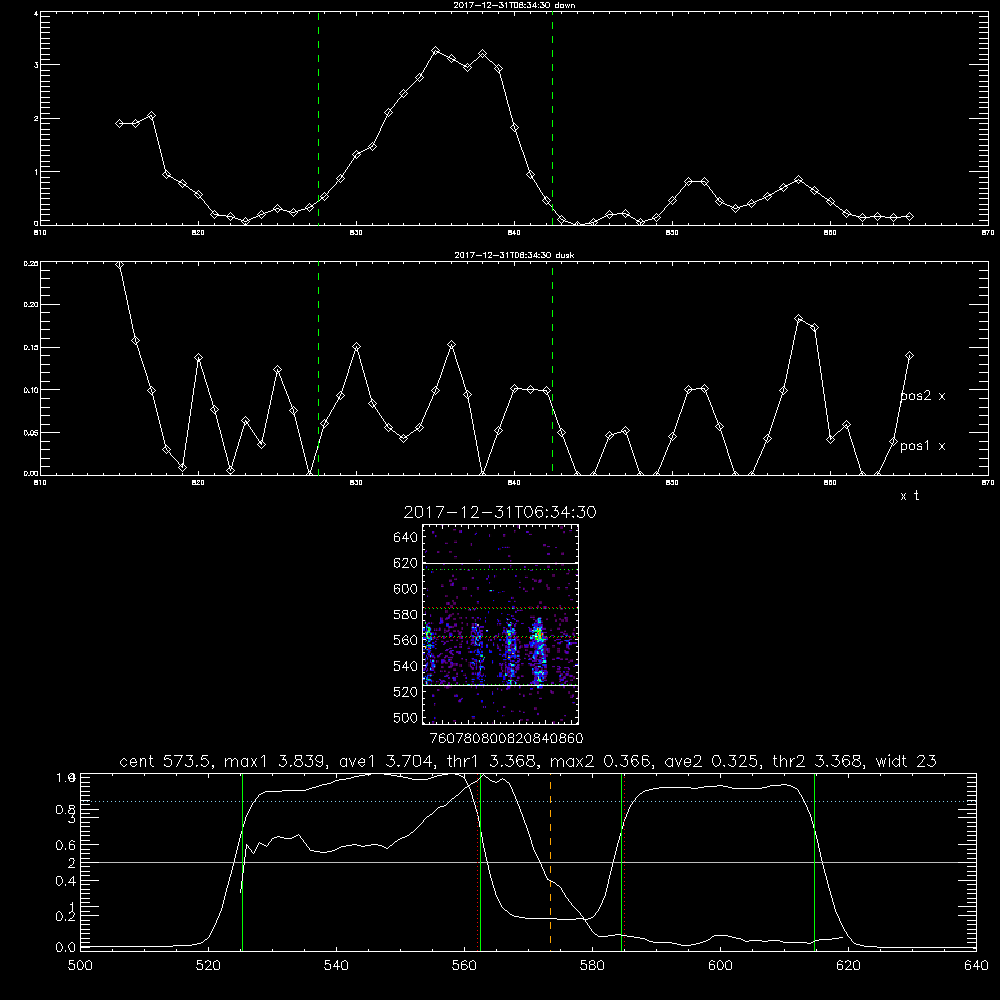Screen dimensions: 1000x1000
Task: Click the 'pos2 x' label
Action: [x=923, y=396]
